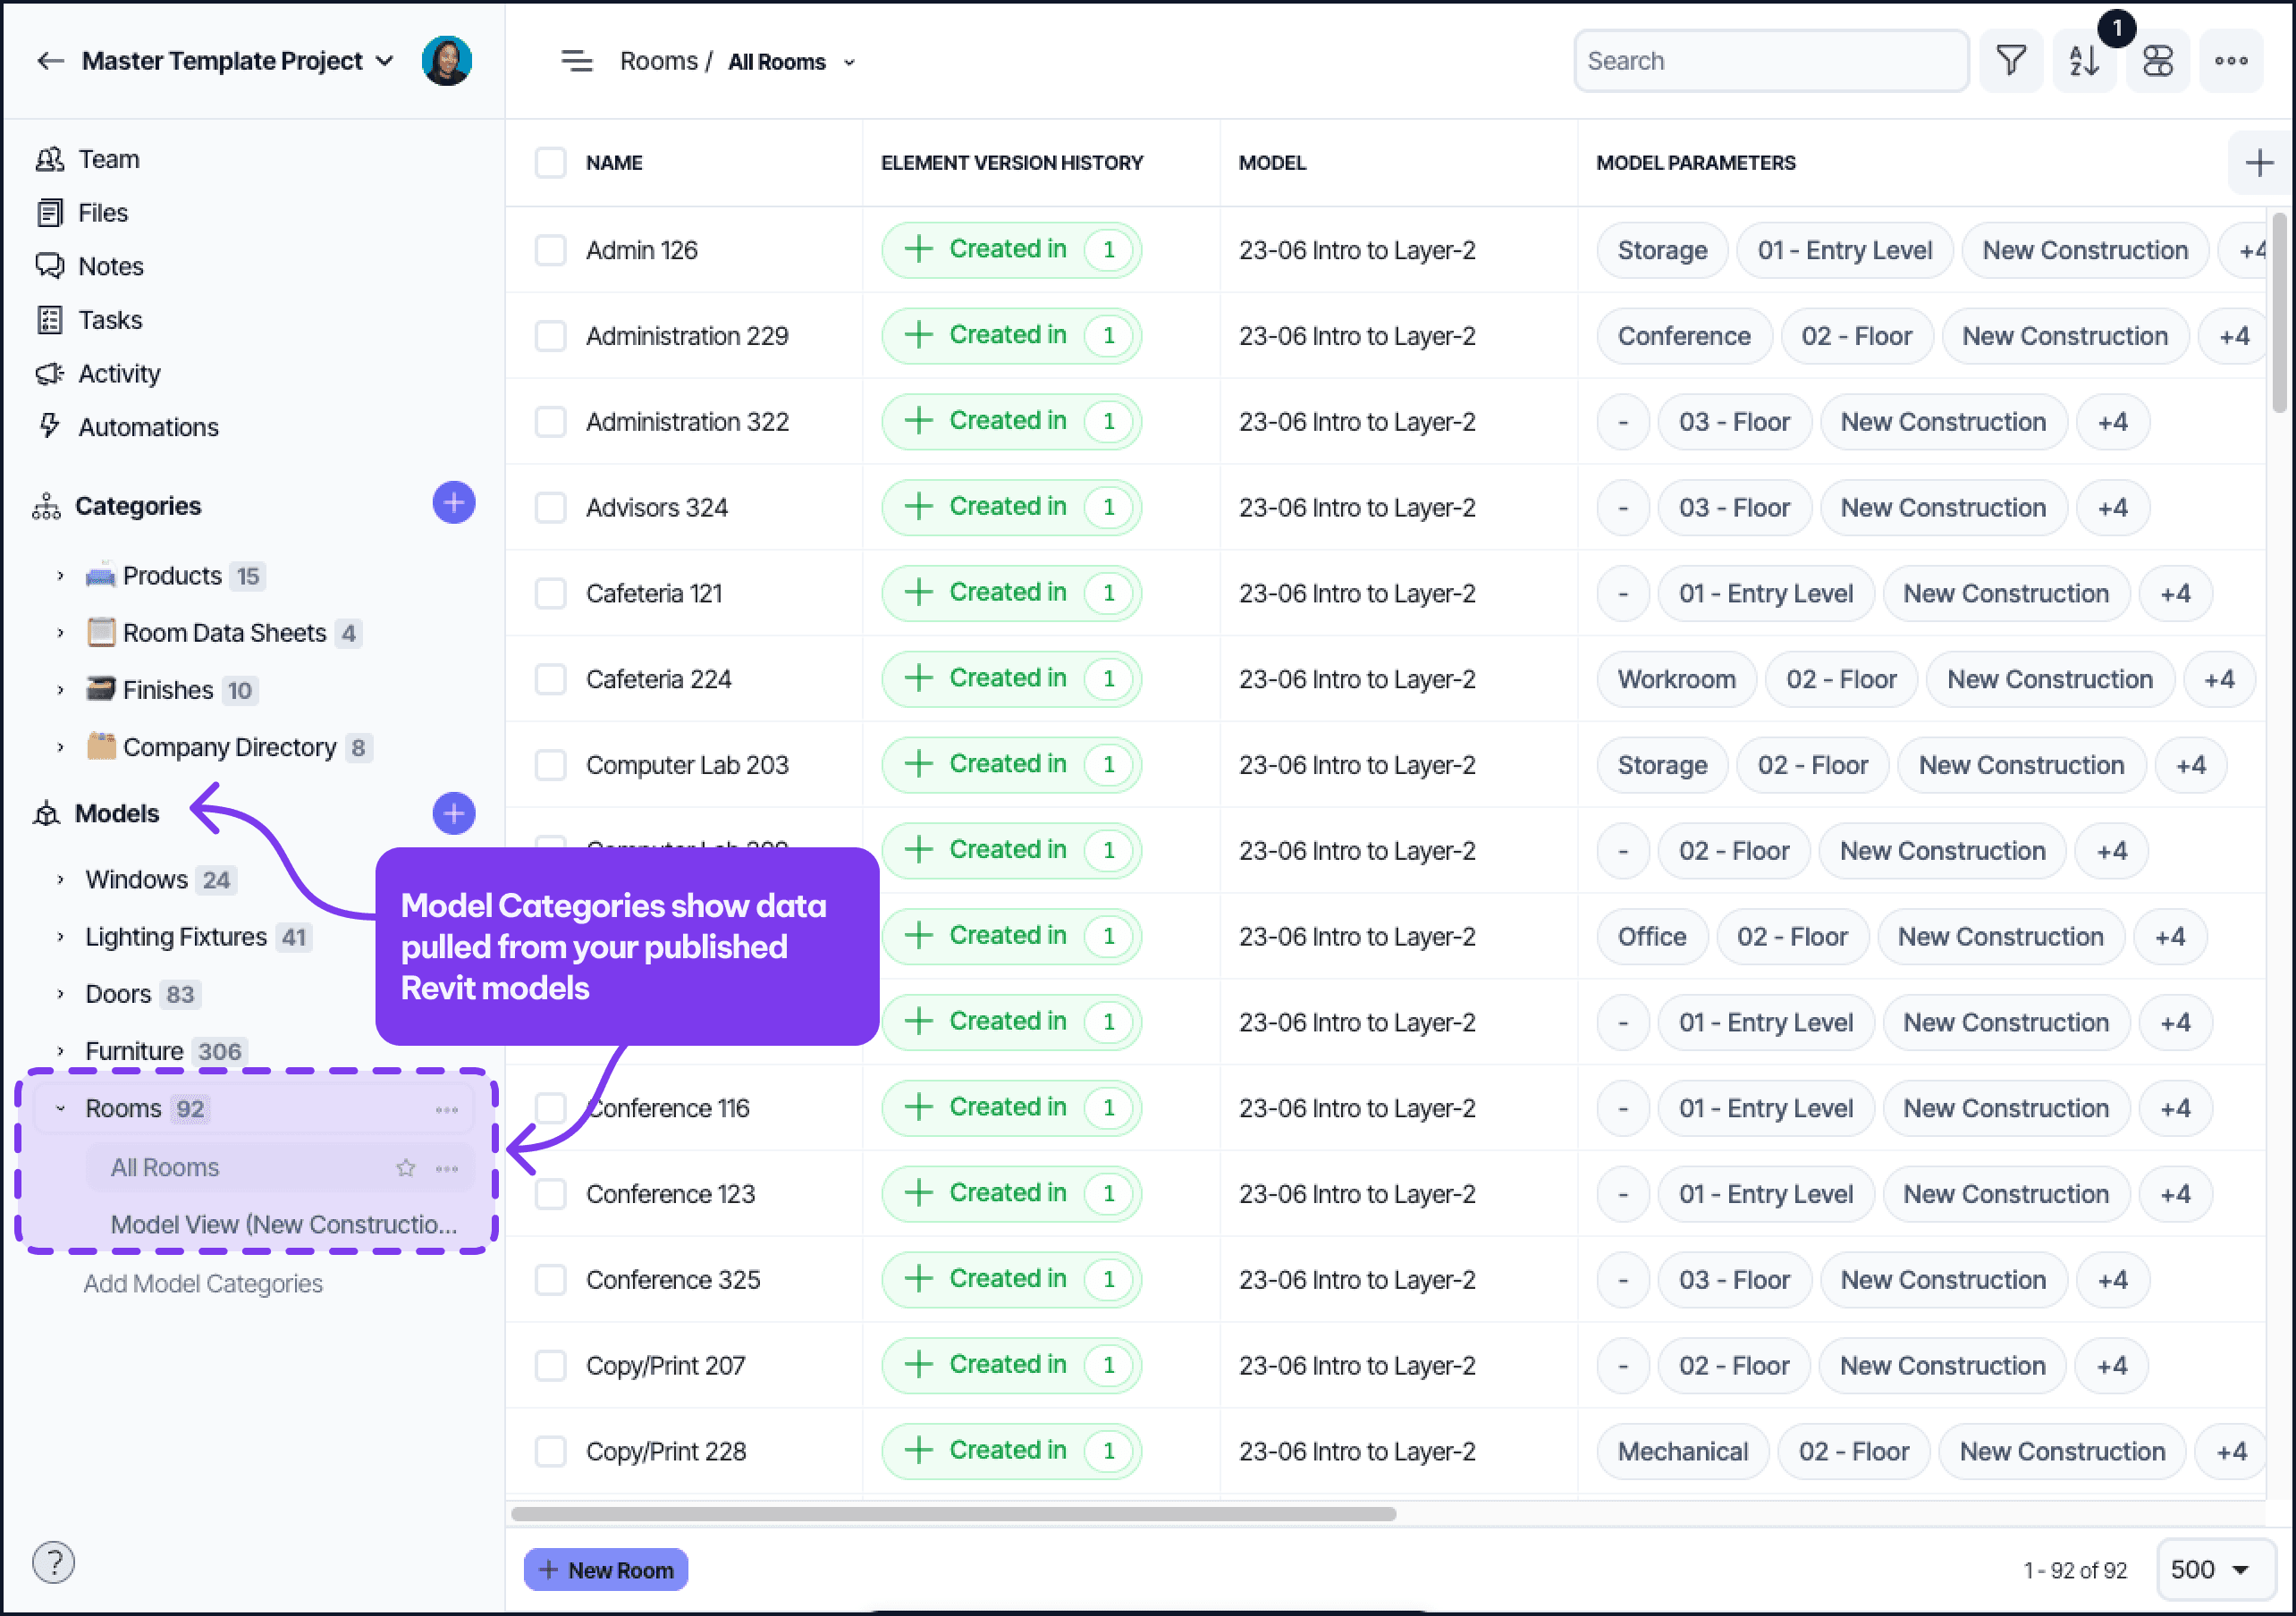Add a new category with plus button

453,503
